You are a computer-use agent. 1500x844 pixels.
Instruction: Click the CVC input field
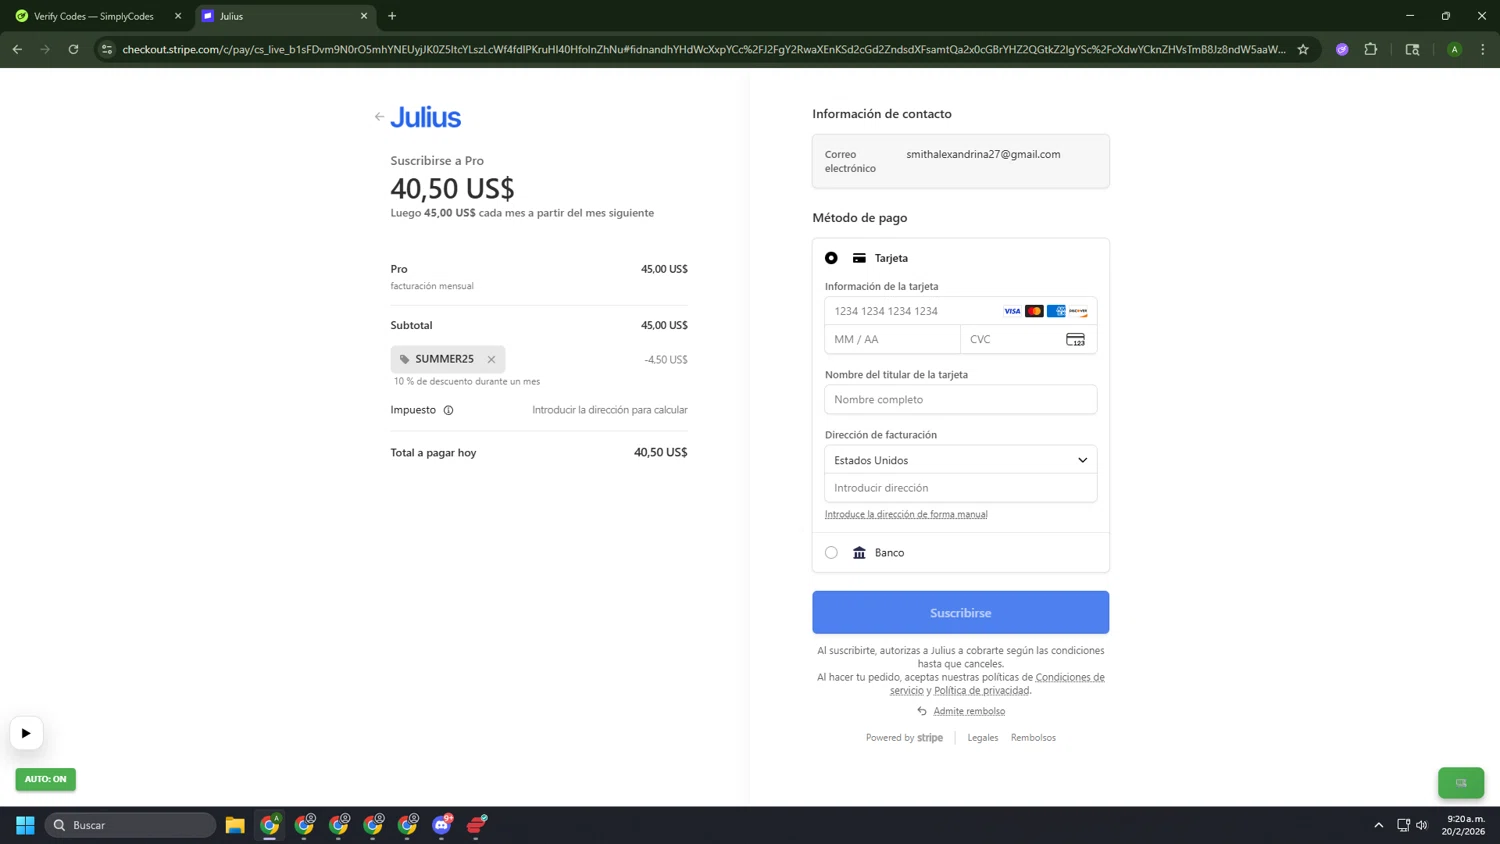tap(1028, 339)
